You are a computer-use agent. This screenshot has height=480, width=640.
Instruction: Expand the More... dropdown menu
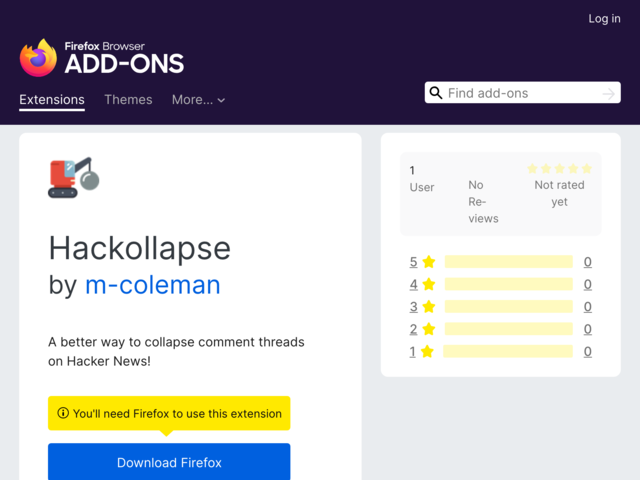click(x=198, y=100)
